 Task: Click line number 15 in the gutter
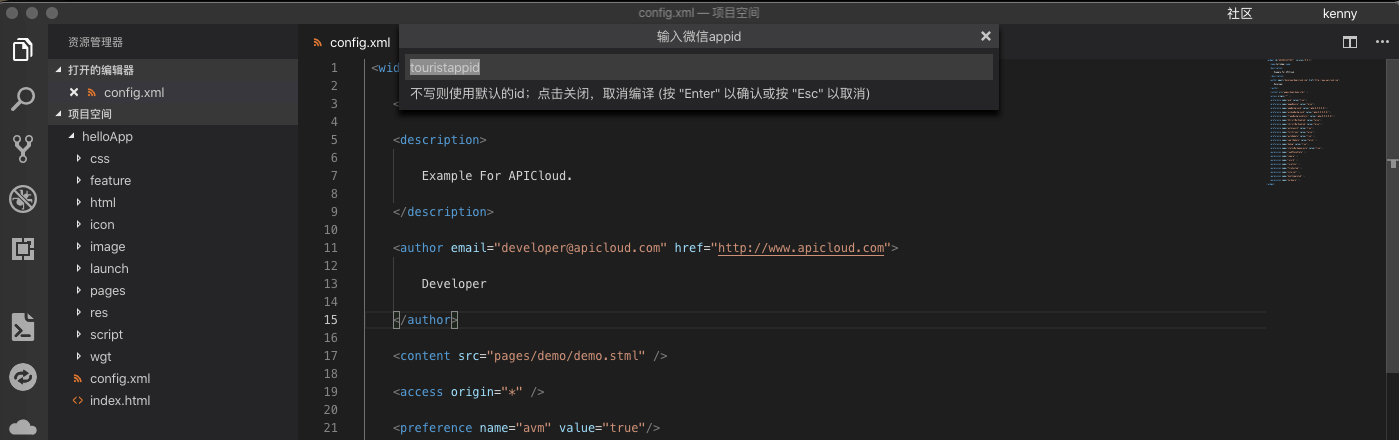(x=331, y=320)
